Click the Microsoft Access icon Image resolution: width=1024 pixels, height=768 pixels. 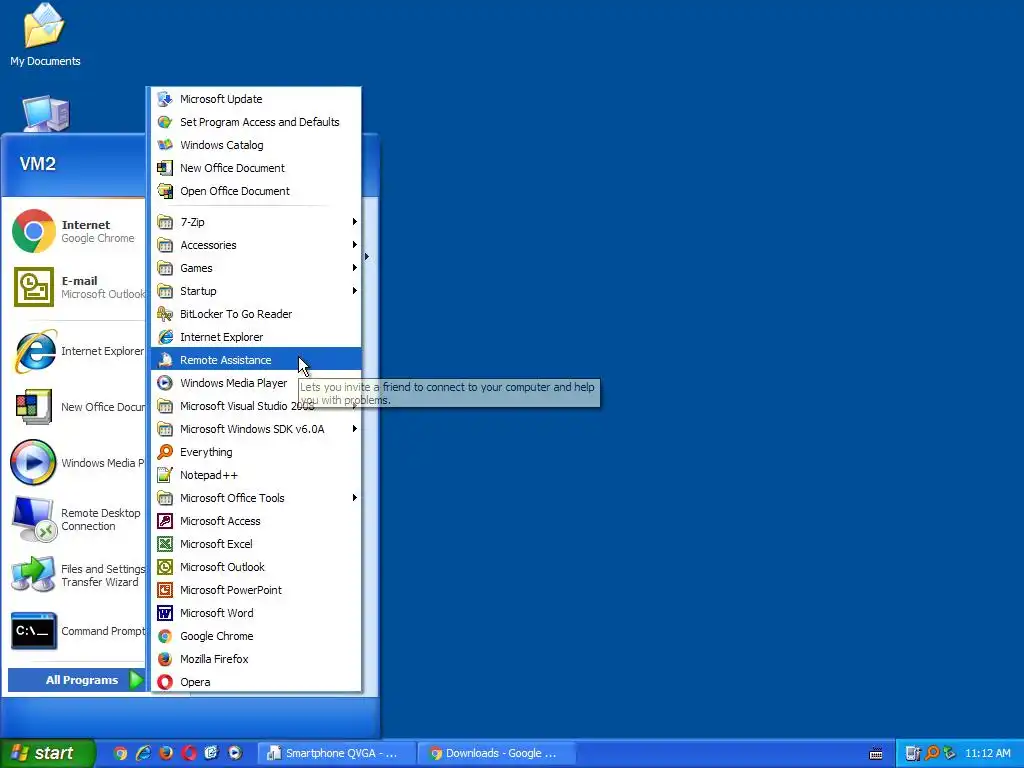tap(165, 521)
